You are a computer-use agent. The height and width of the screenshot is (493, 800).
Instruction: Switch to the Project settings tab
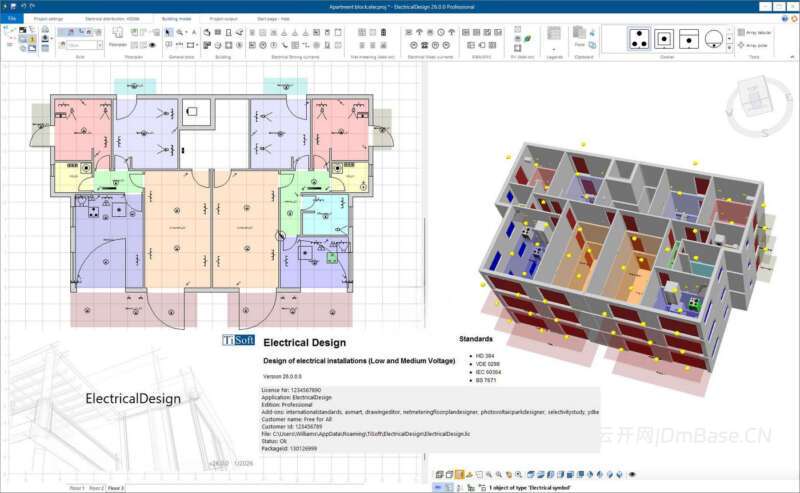coord(48,19)
